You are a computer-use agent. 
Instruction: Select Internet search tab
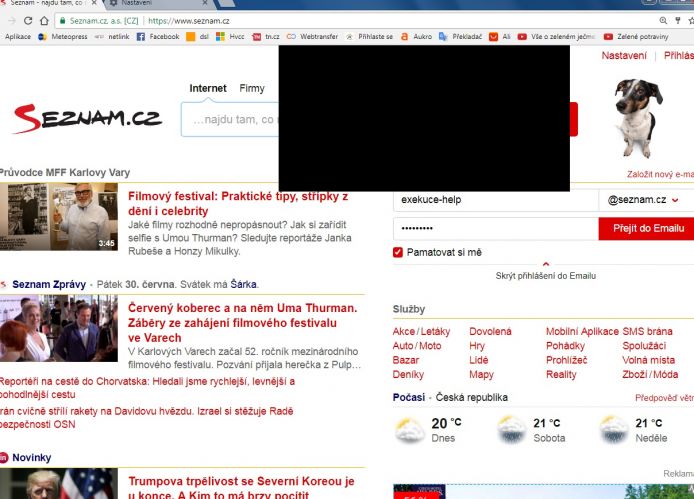(208, 88)
